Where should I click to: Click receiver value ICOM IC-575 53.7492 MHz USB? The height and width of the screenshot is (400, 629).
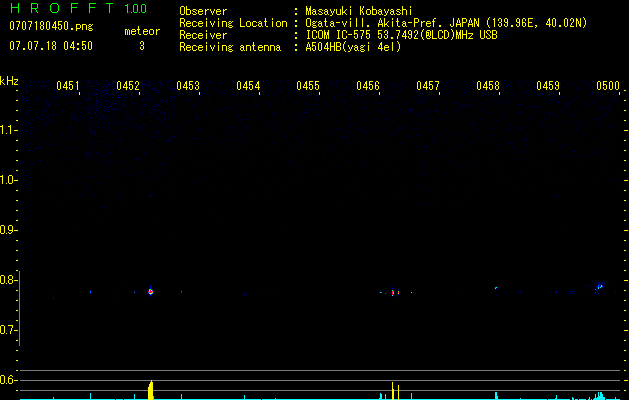point(401,35)
